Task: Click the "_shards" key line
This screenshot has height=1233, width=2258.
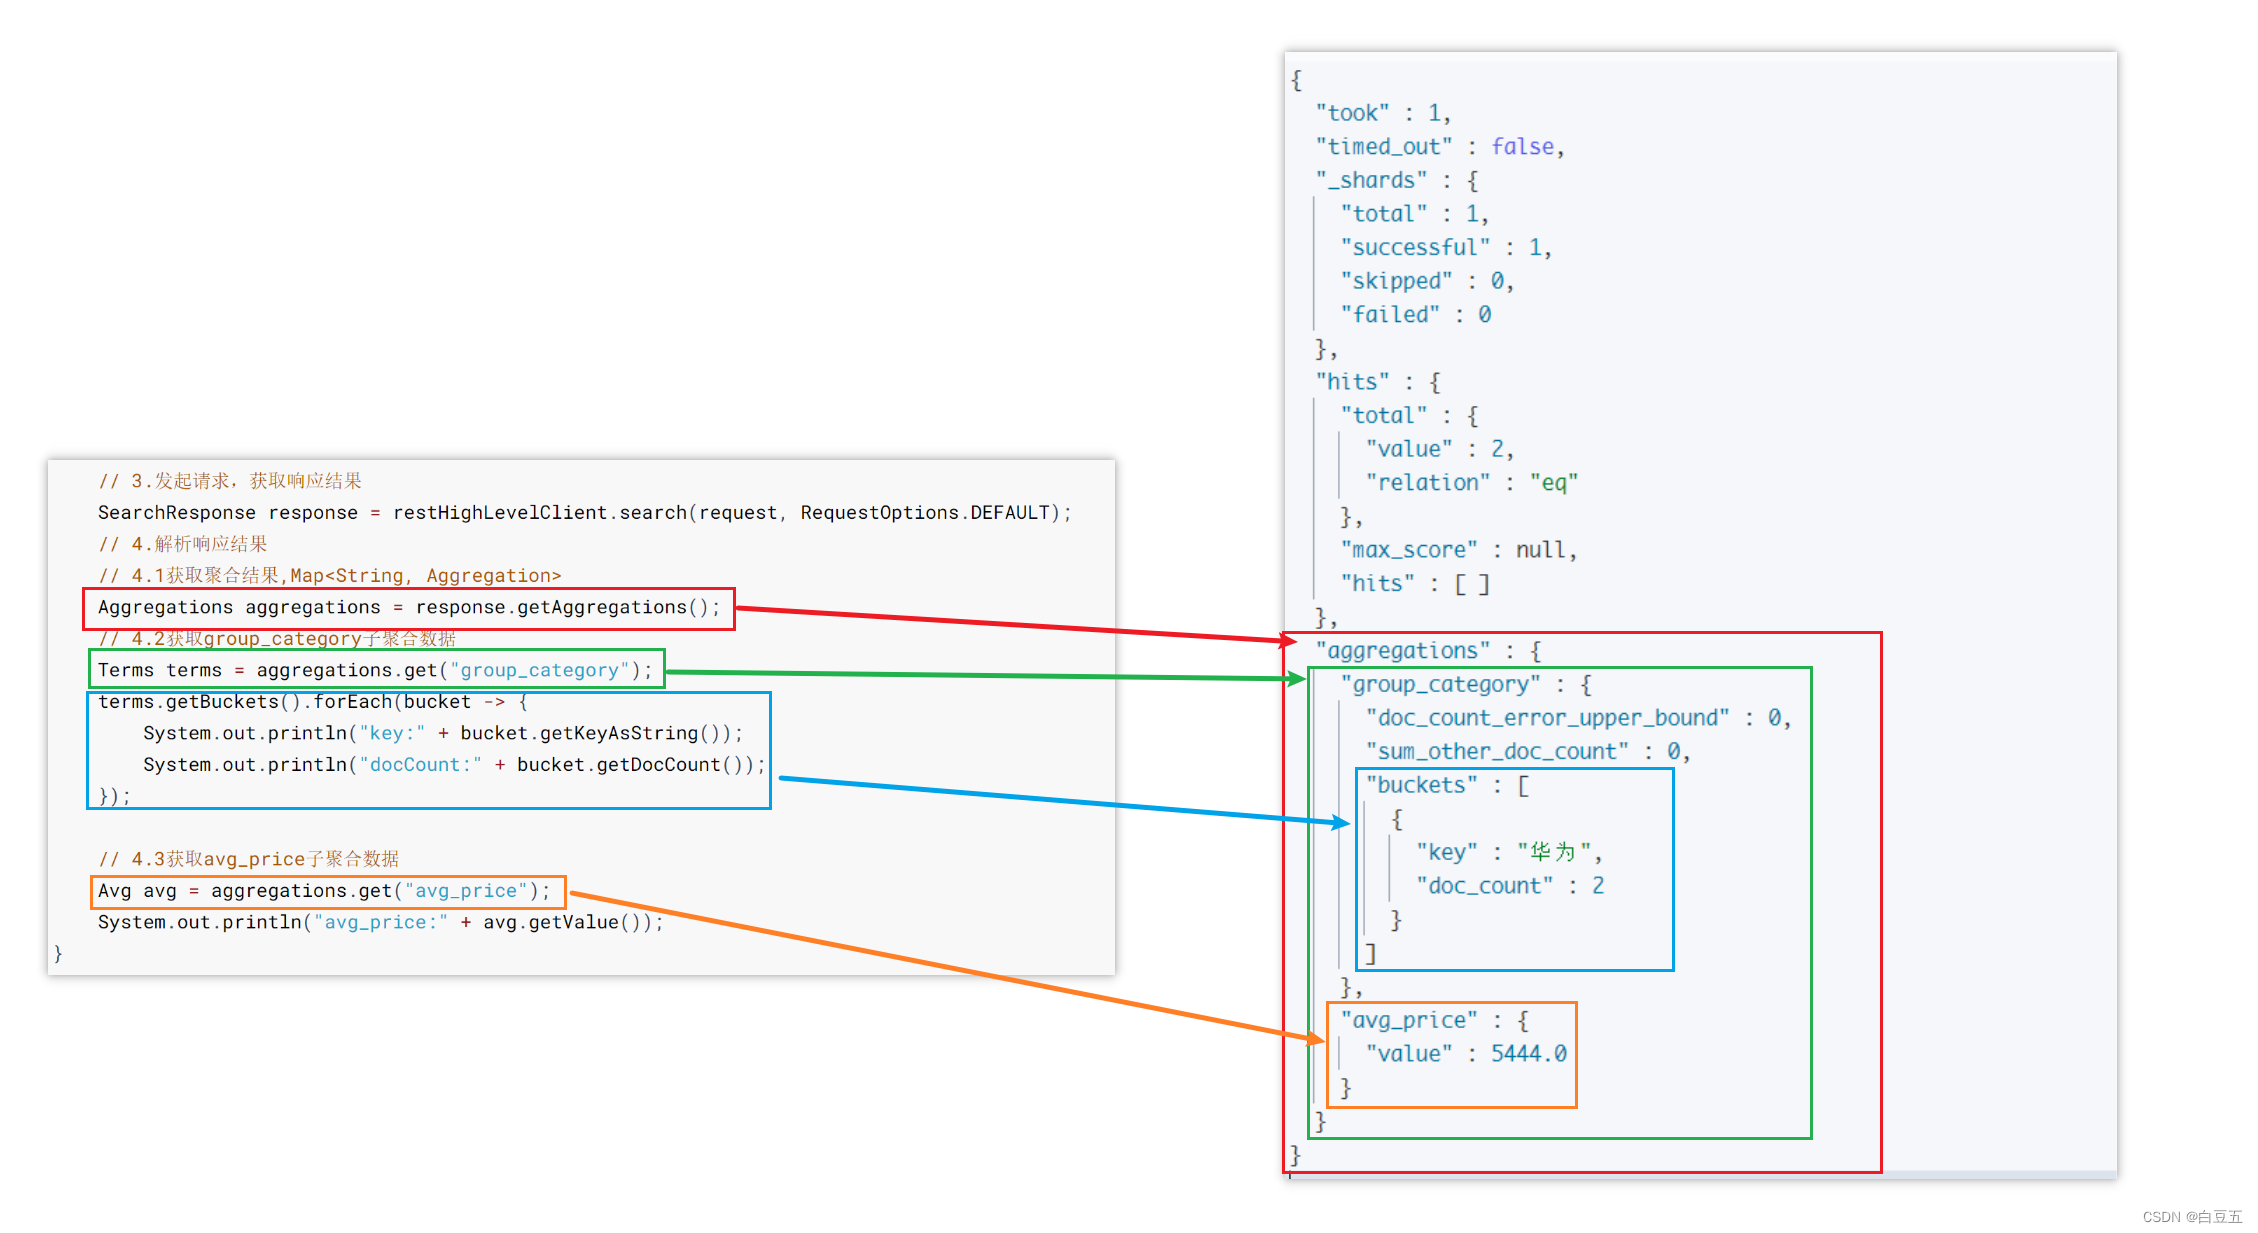Action: (1397, 180)
